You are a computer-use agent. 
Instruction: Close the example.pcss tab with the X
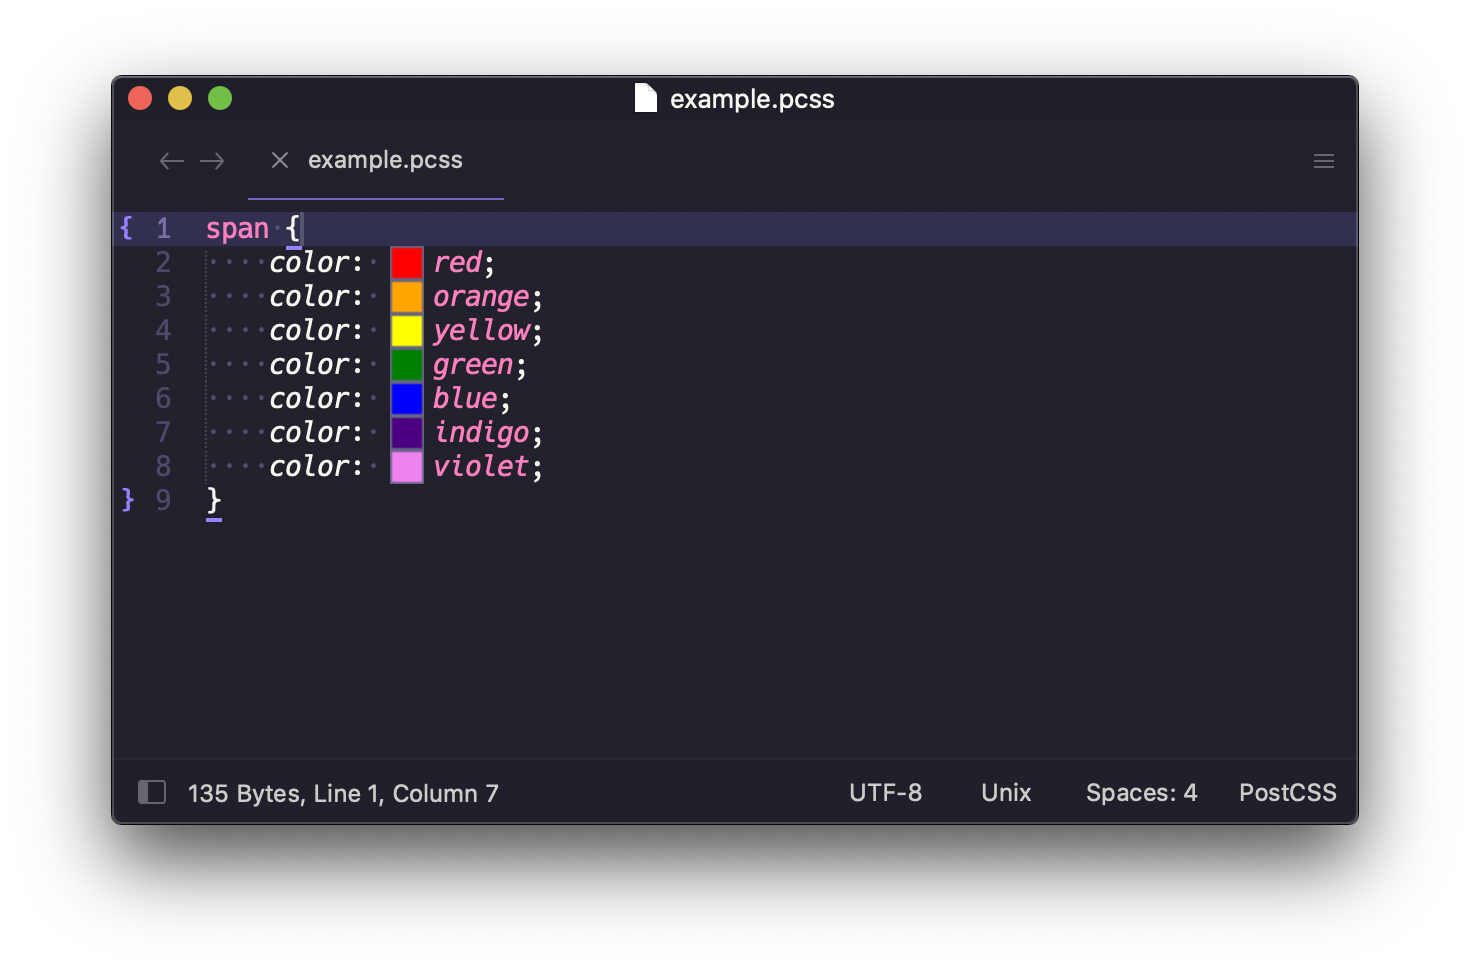279,160
